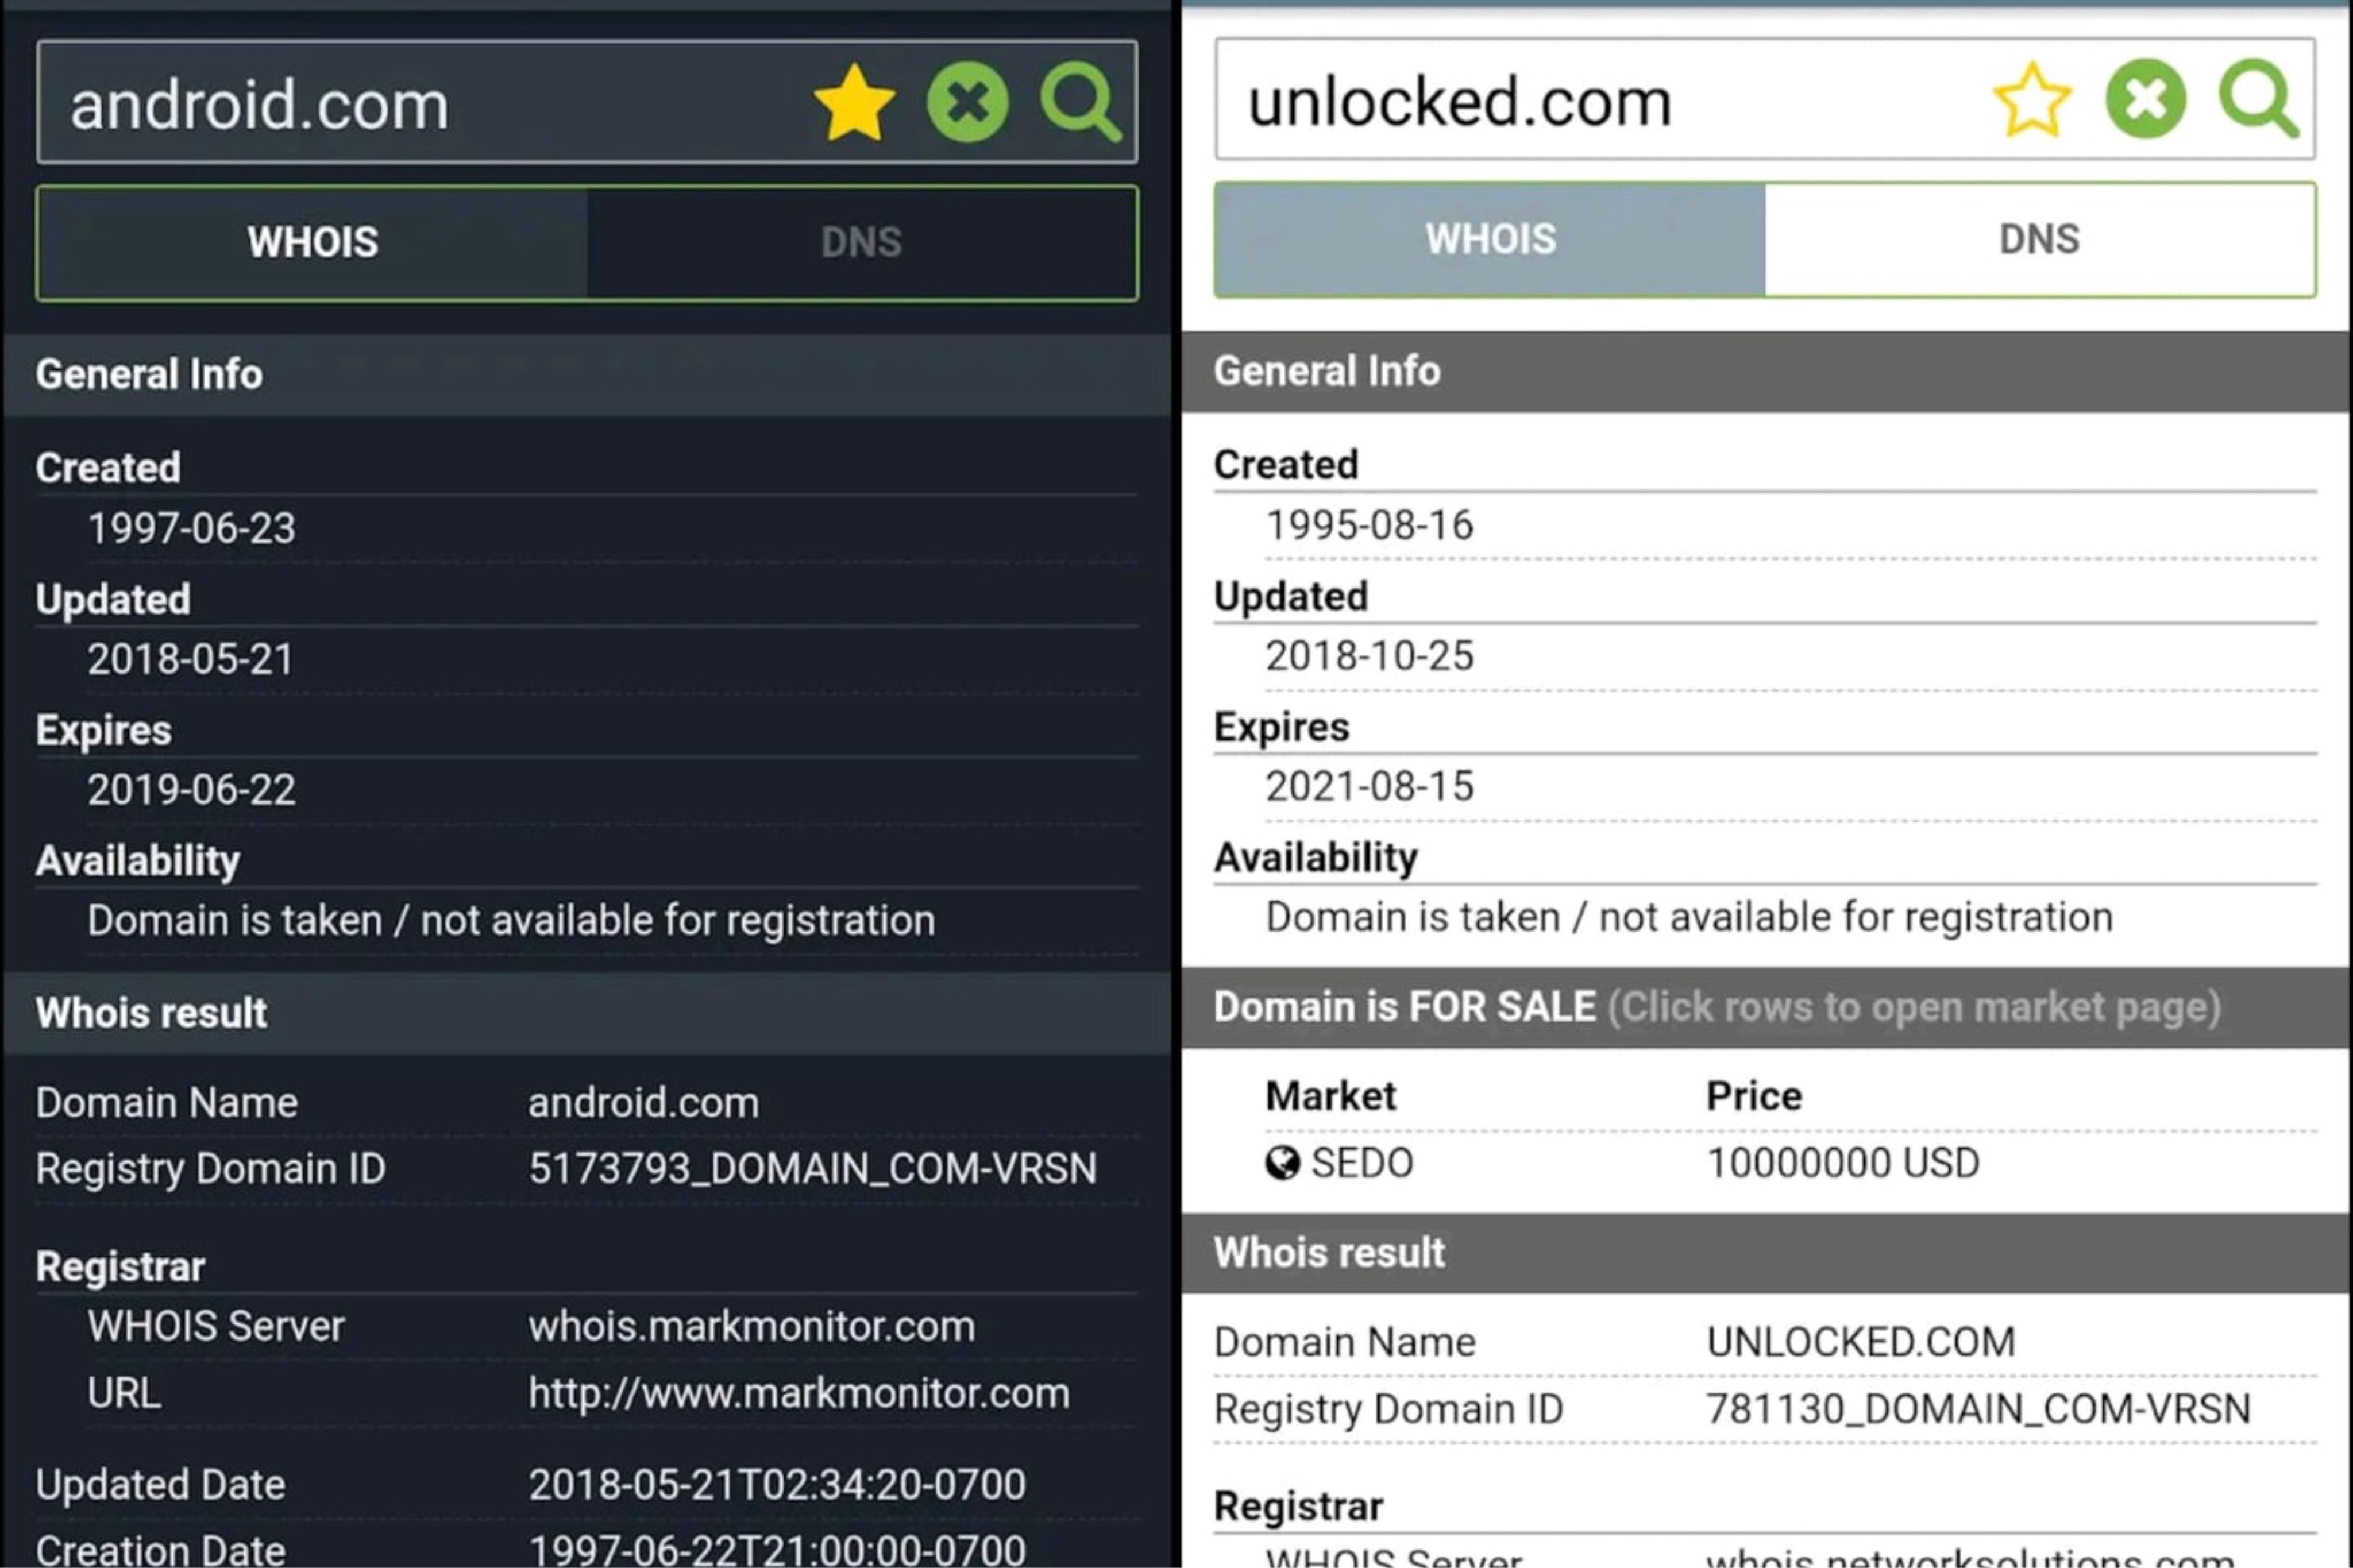Open the DNS tab in the light panel
Viewport: 2353px width, 1568px height.
(2039, 240)
